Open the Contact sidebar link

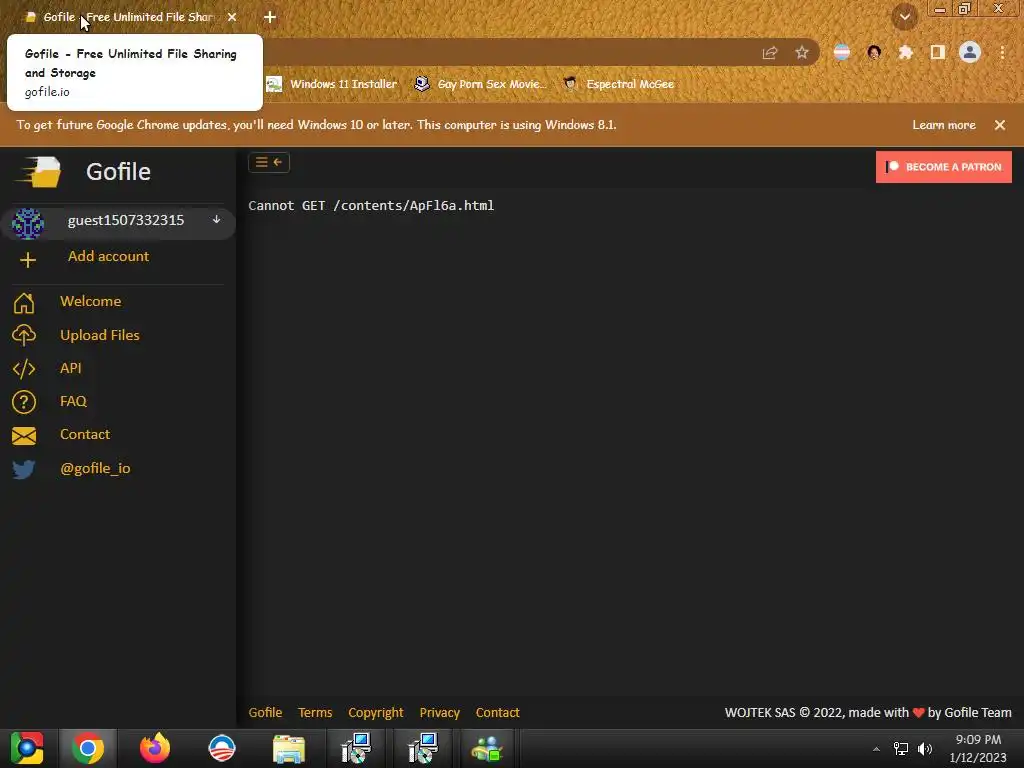click(85, 434)
